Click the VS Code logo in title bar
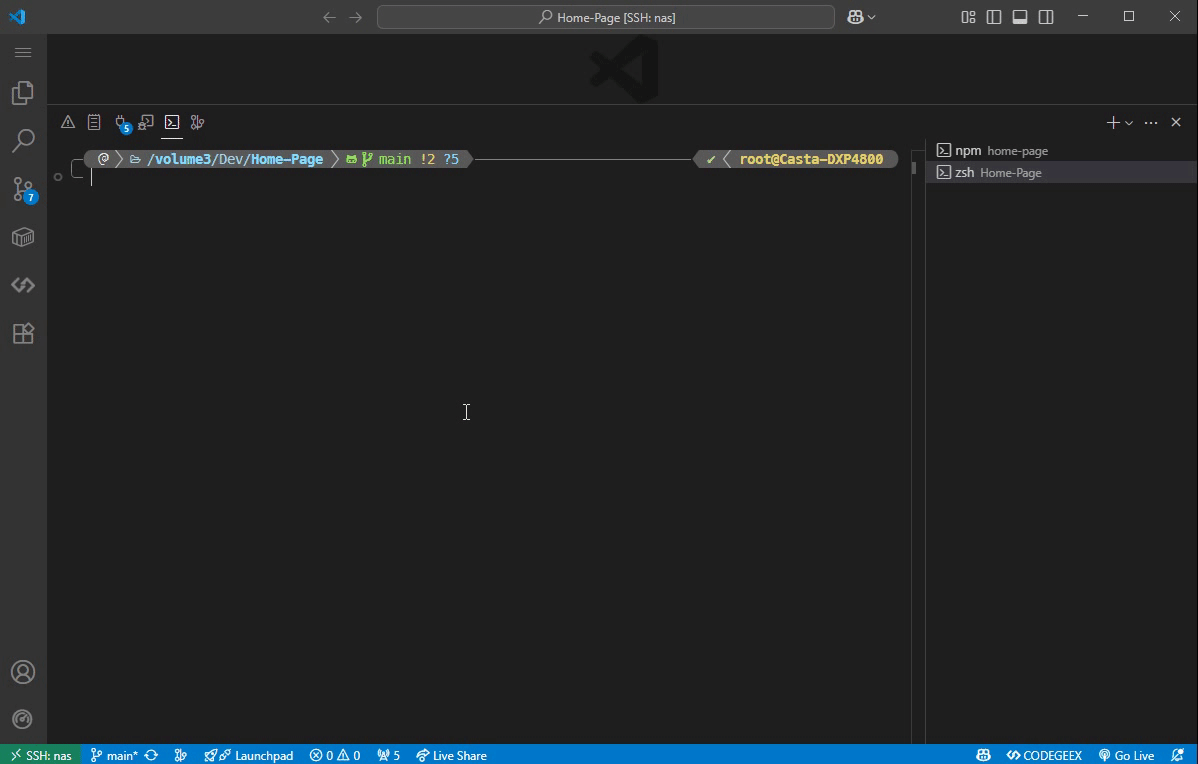1198x764 pixels. pyautogui.click(x=17, y=17)
